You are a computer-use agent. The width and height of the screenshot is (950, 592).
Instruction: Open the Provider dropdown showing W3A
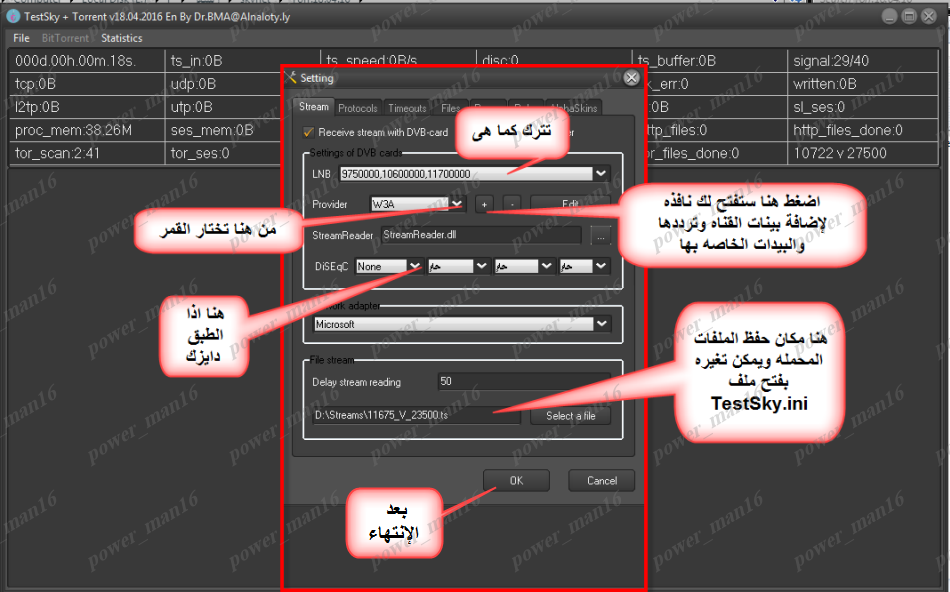pyautogui.click(x=457, y=204)
